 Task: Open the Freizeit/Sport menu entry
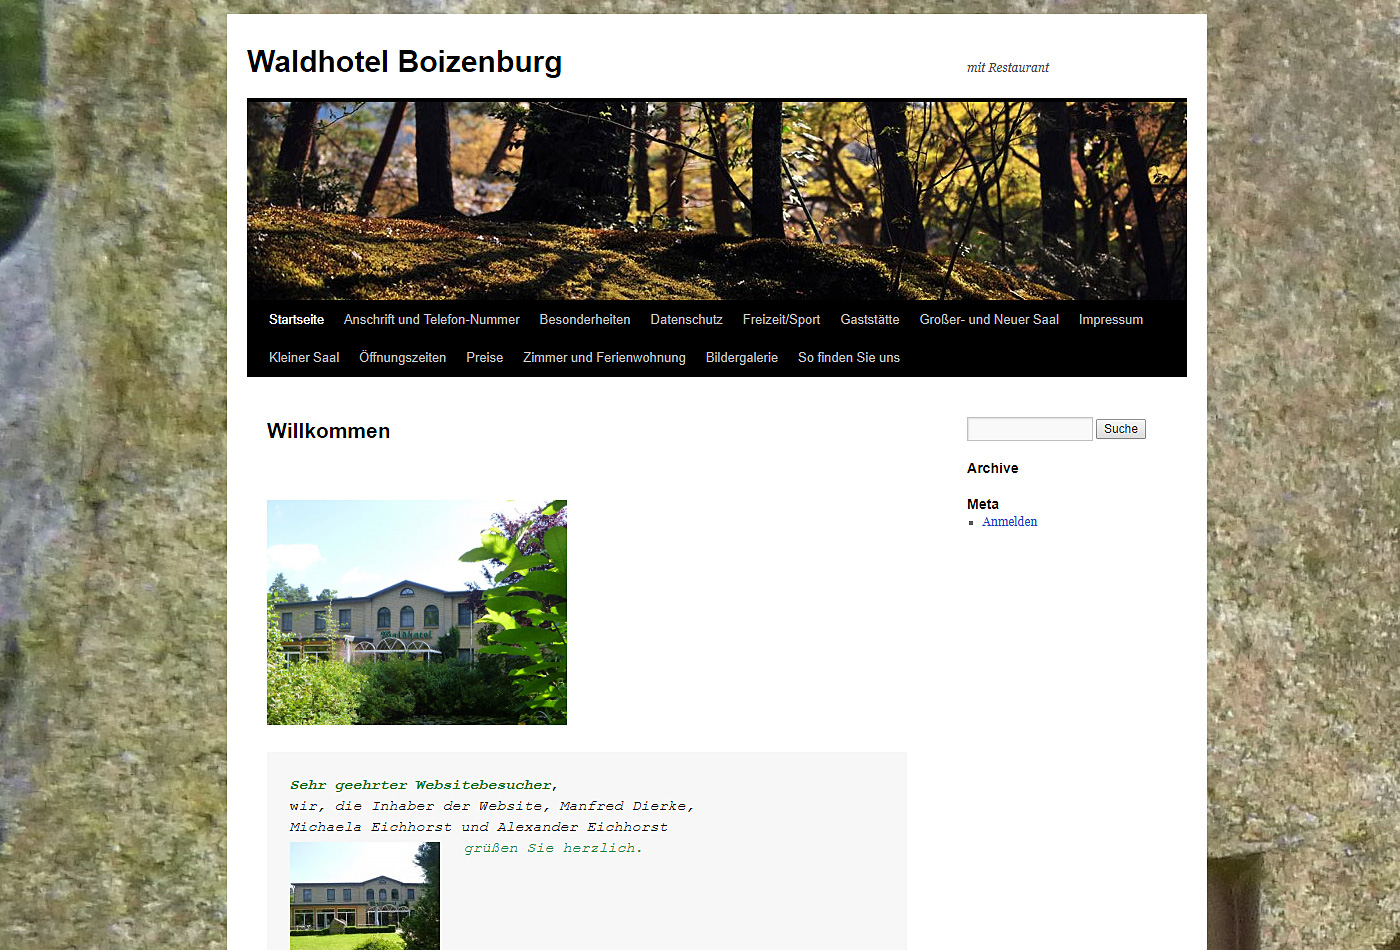pyautogui.click(x=781, y=320)
